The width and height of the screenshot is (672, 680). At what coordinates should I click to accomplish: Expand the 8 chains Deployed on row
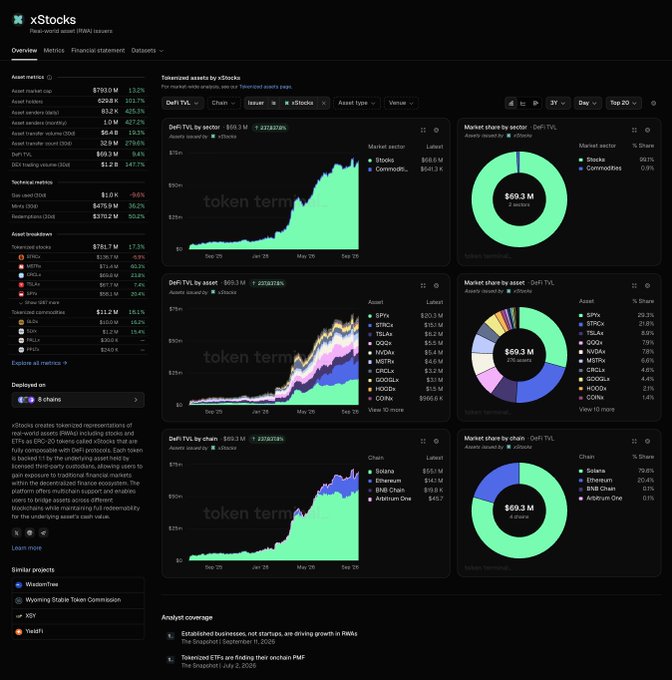pos(78,400)
